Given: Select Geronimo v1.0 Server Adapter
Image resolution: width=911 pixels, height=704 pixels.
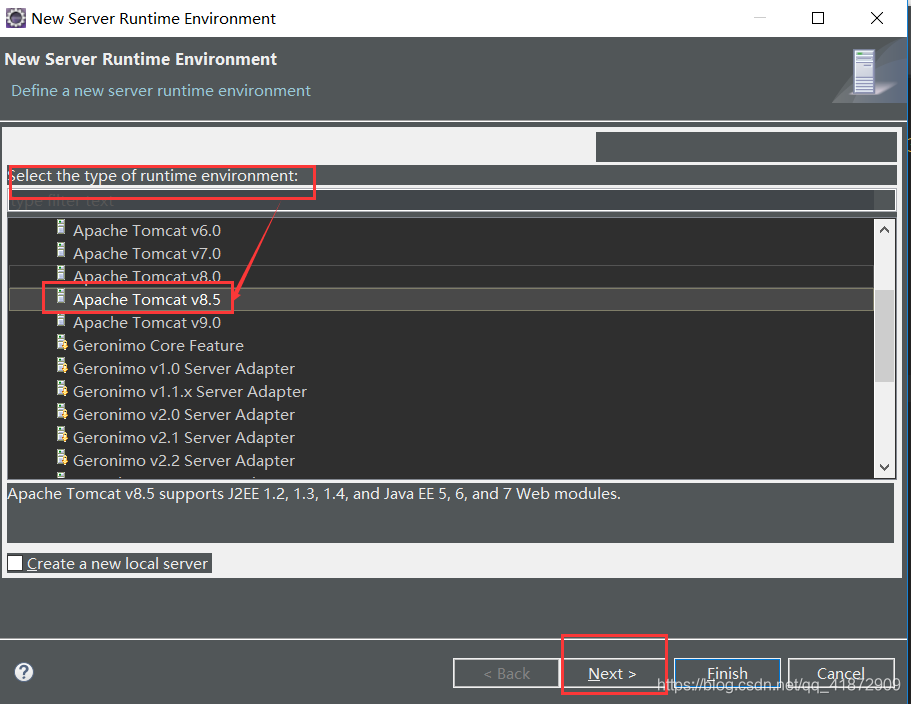Looking at the screenshot, I should (x=184, y=369).
